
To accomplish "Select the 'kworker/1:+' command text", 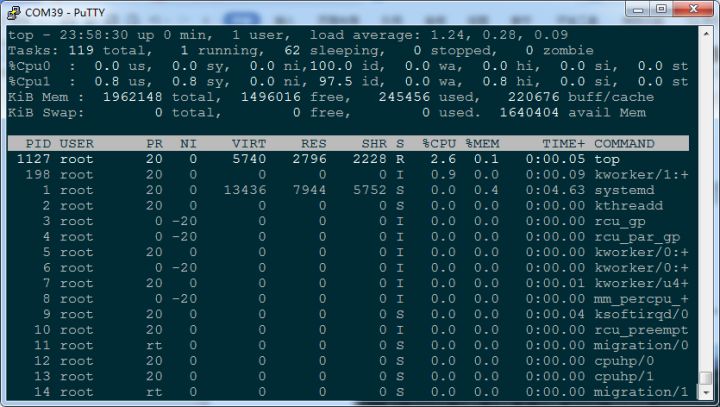I will pos(641,175).
